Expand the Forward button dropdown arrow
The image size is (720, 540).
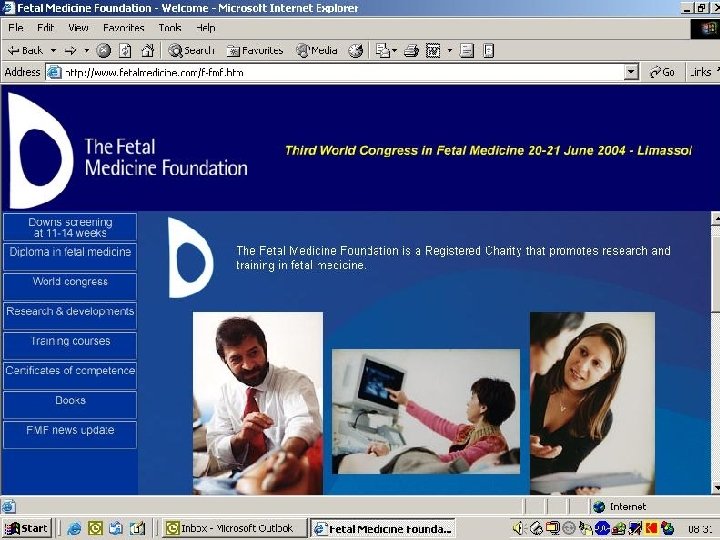tap(86, 51)
